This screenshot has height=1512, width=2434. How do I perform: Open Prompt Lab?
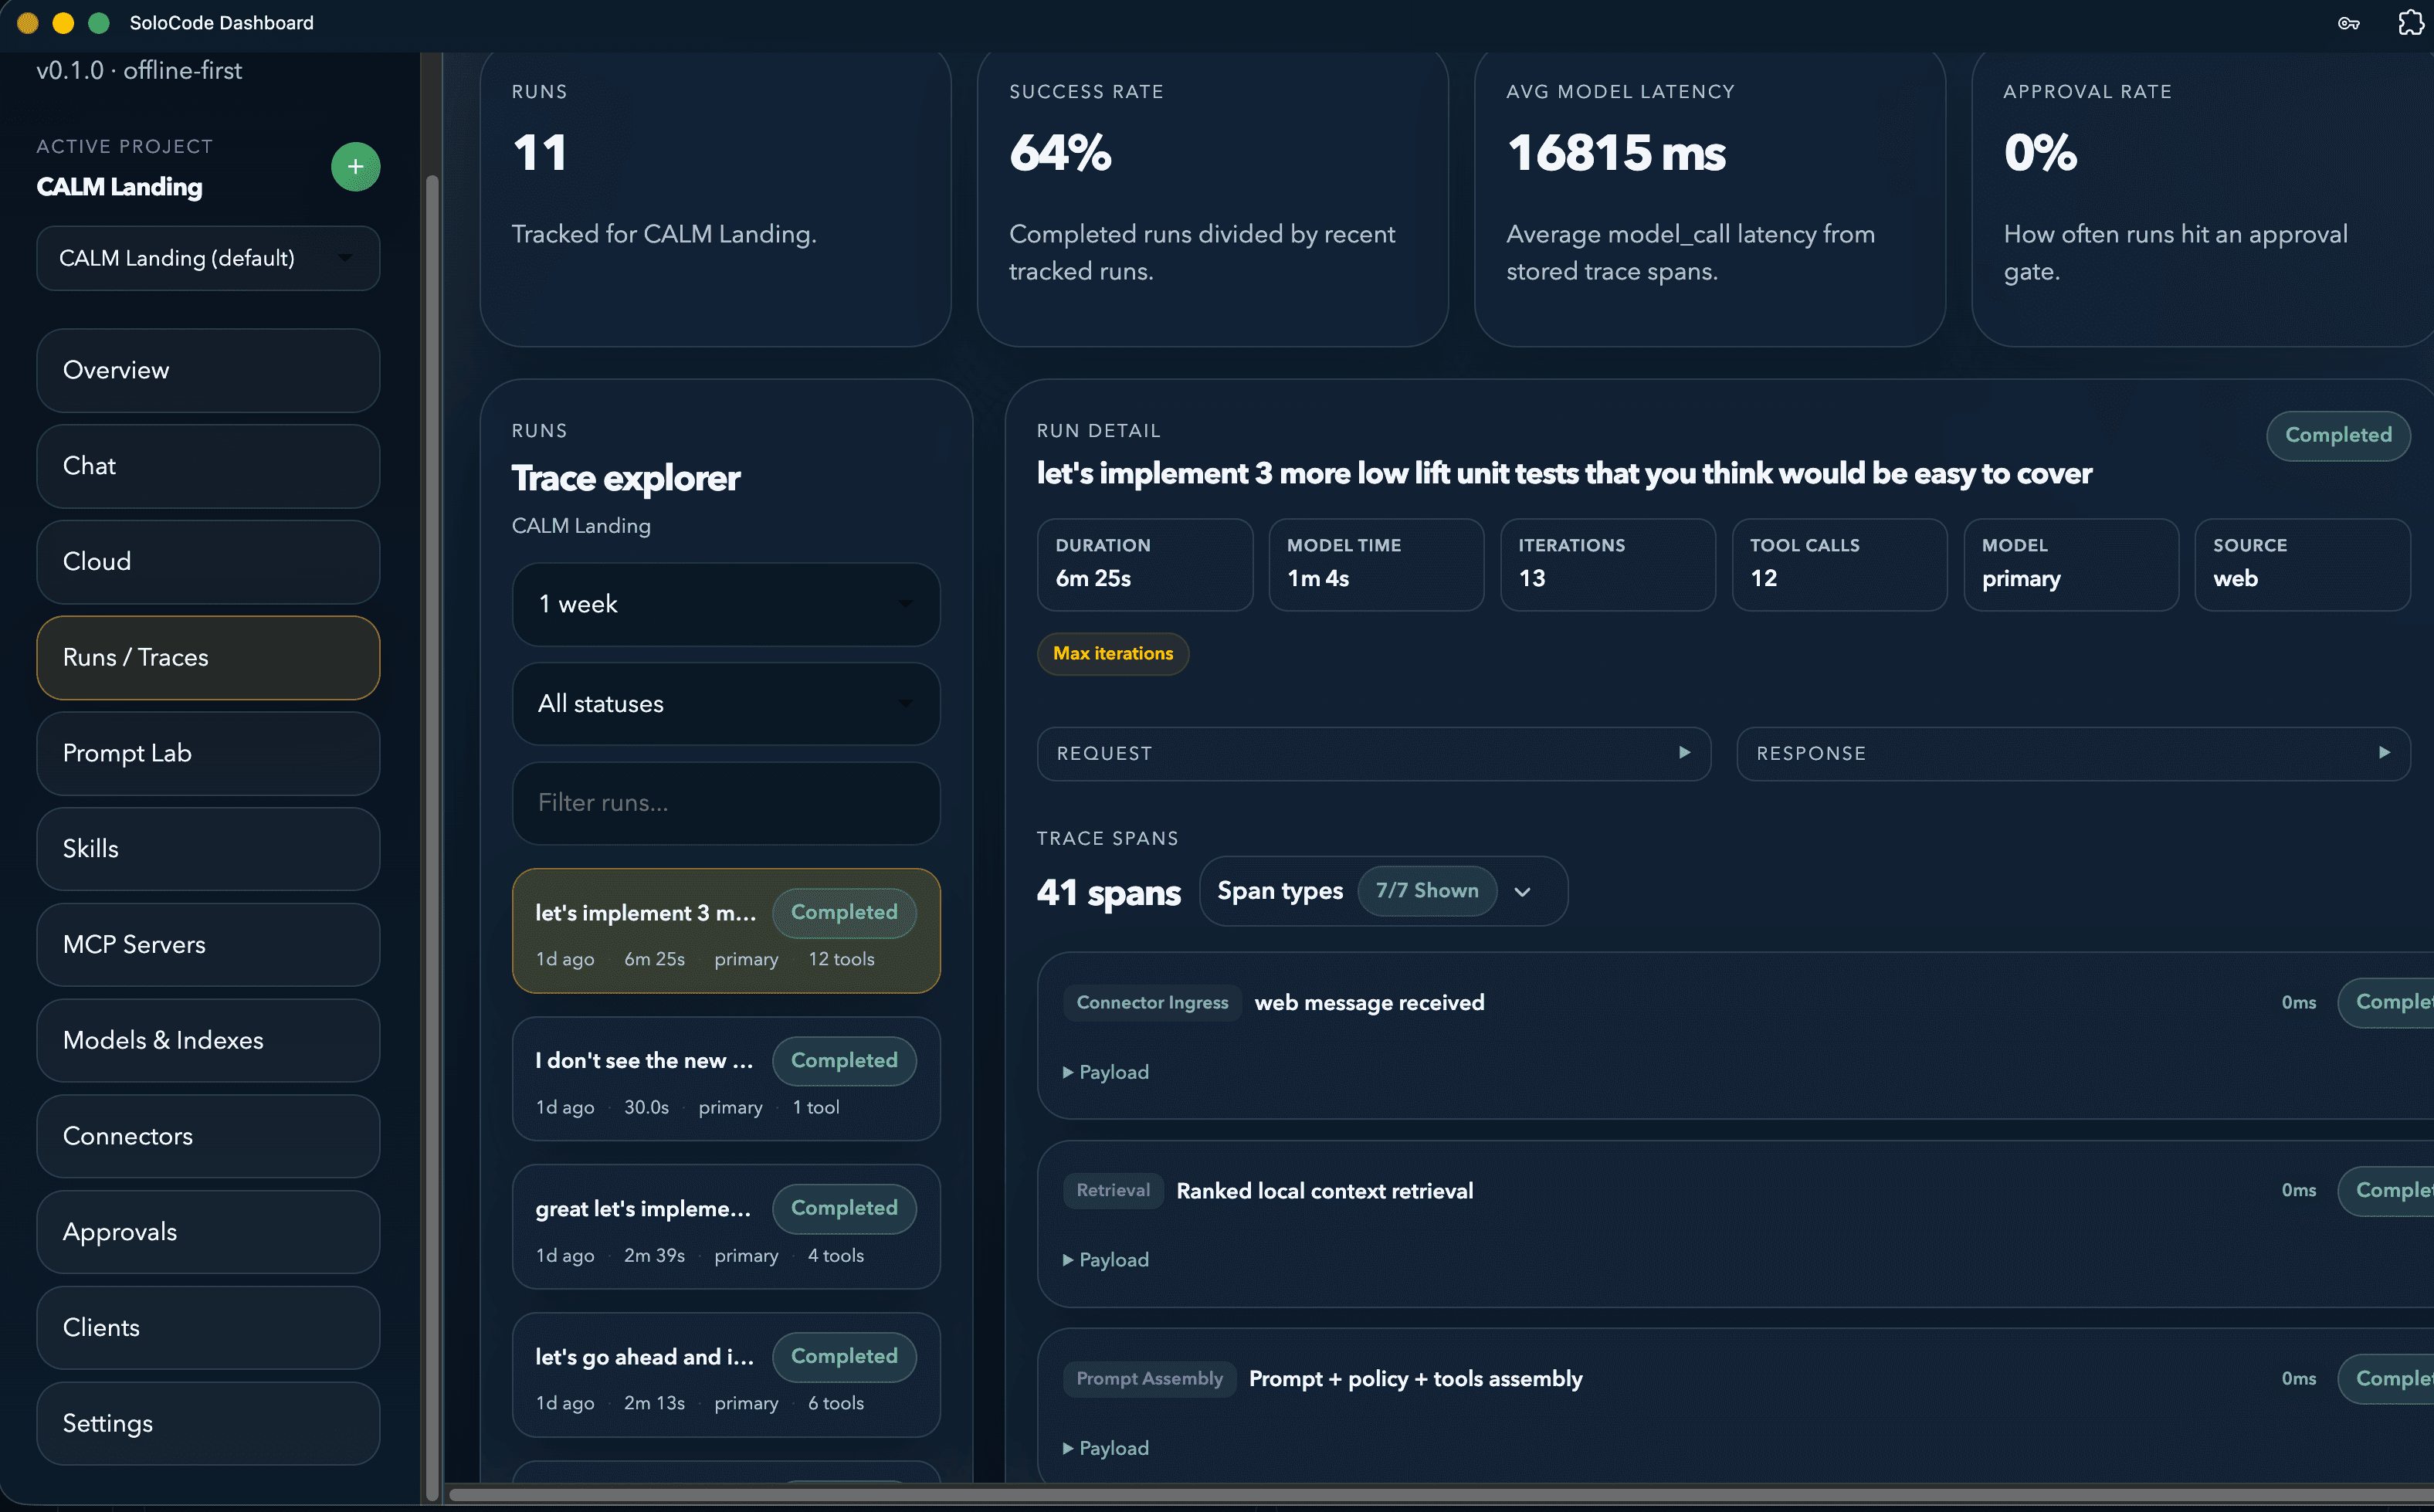coord(208,753)
